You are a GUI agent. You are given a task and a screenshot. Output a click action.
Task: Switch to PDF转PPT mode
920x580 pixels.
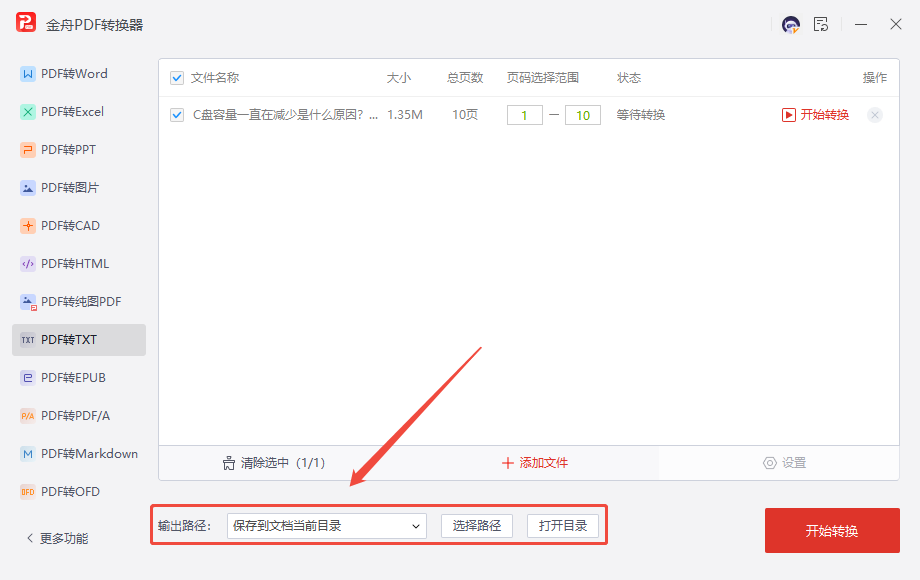(x=79, y=150)
